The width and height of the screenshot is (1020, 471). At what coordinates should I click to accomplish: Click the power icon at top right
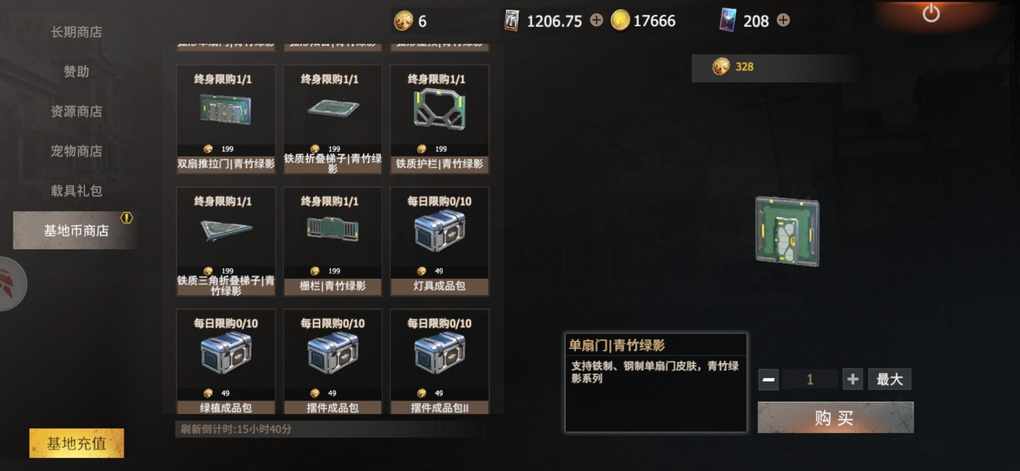931,13
